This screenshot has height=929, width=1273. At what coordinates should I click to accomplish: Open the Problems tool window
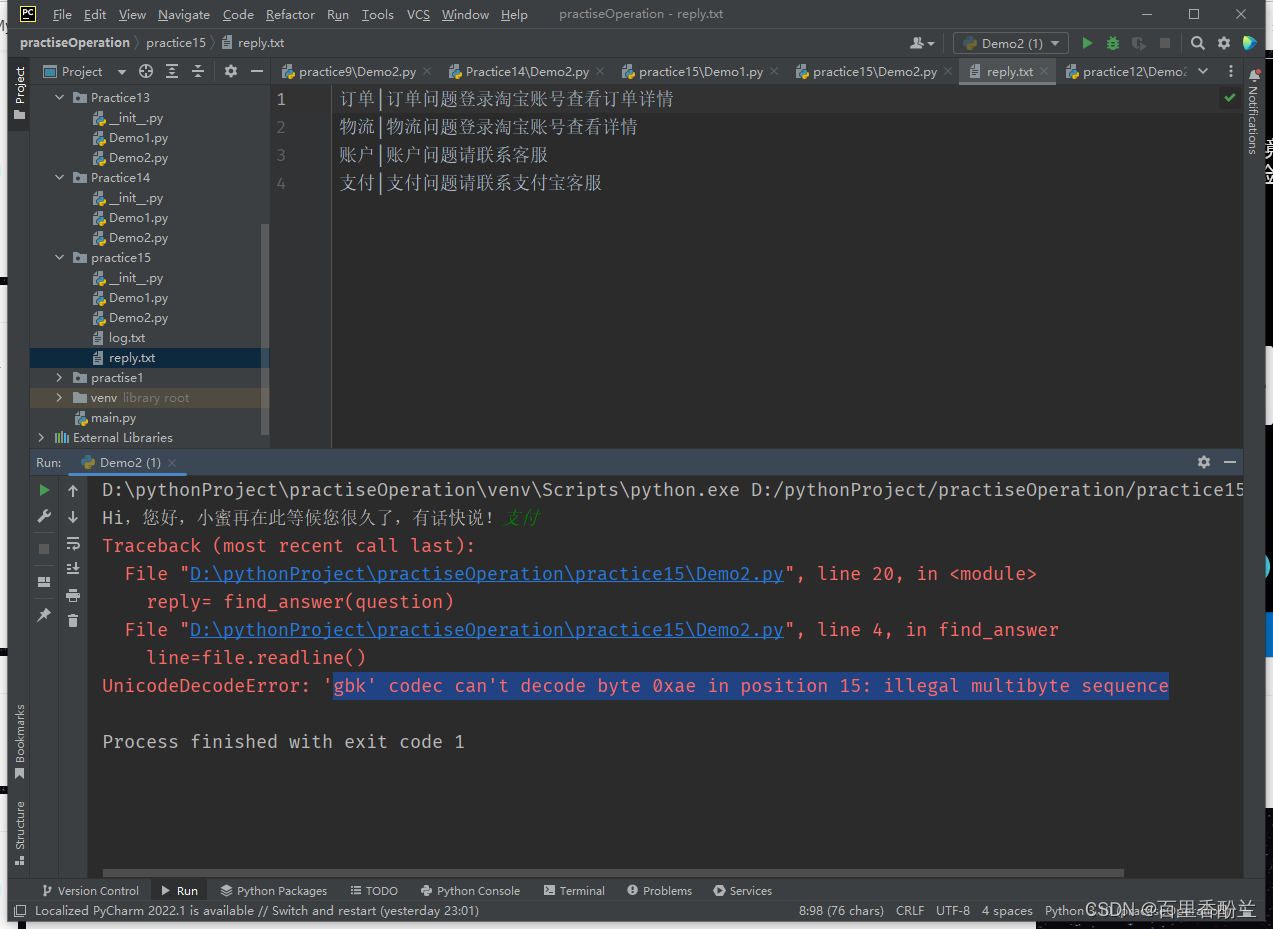pos(659,890)
